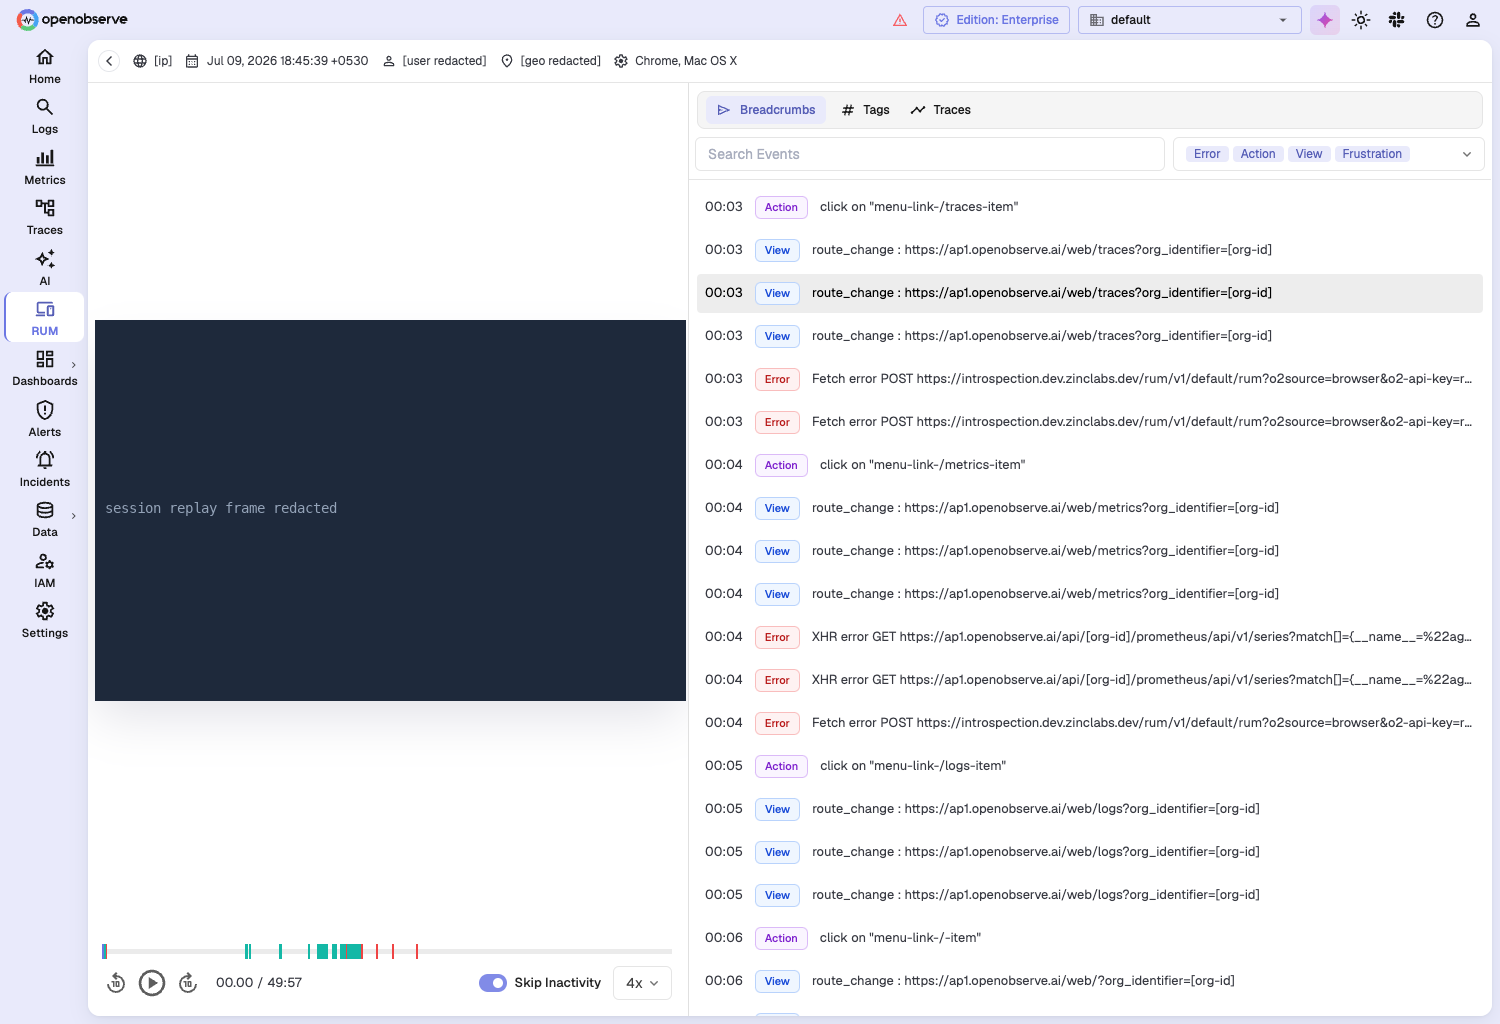This screenshot has width=1500, height=1024.
Task: Open Incidents in sidebar
Action: [44, 470]
